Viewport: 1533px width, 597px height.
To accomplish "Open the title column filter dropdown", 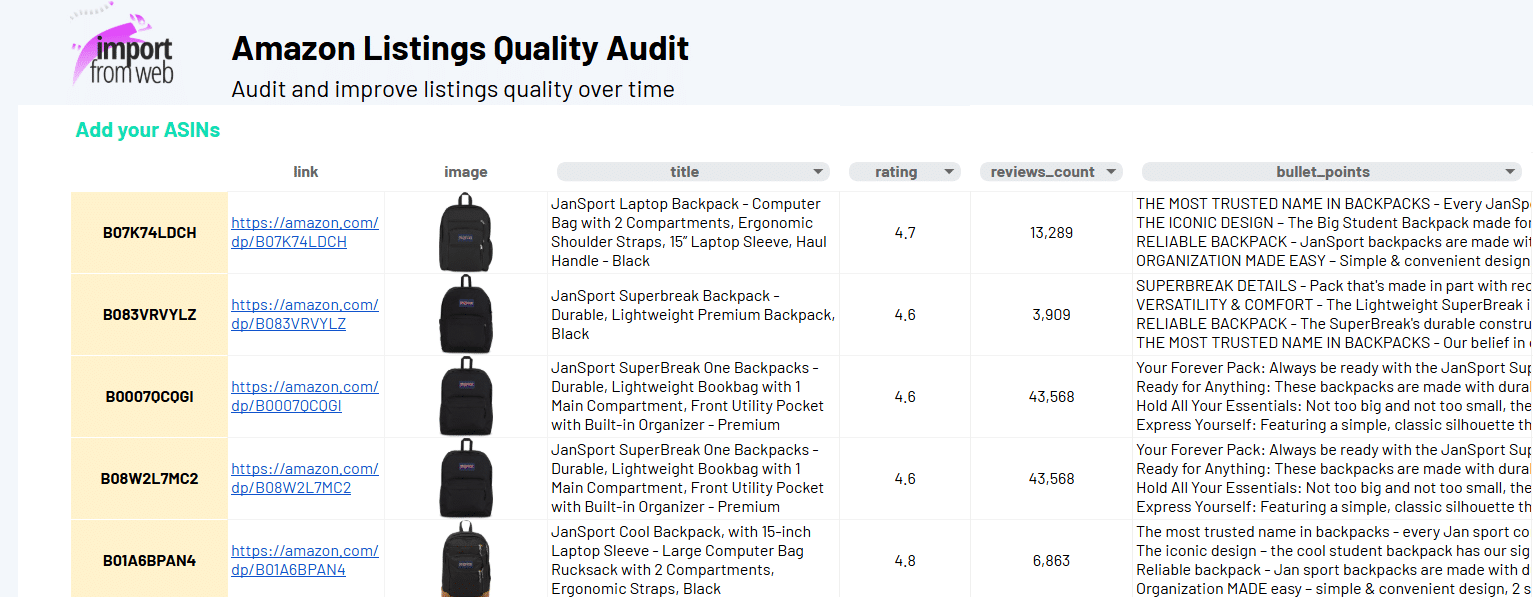I will coord(819,172).
